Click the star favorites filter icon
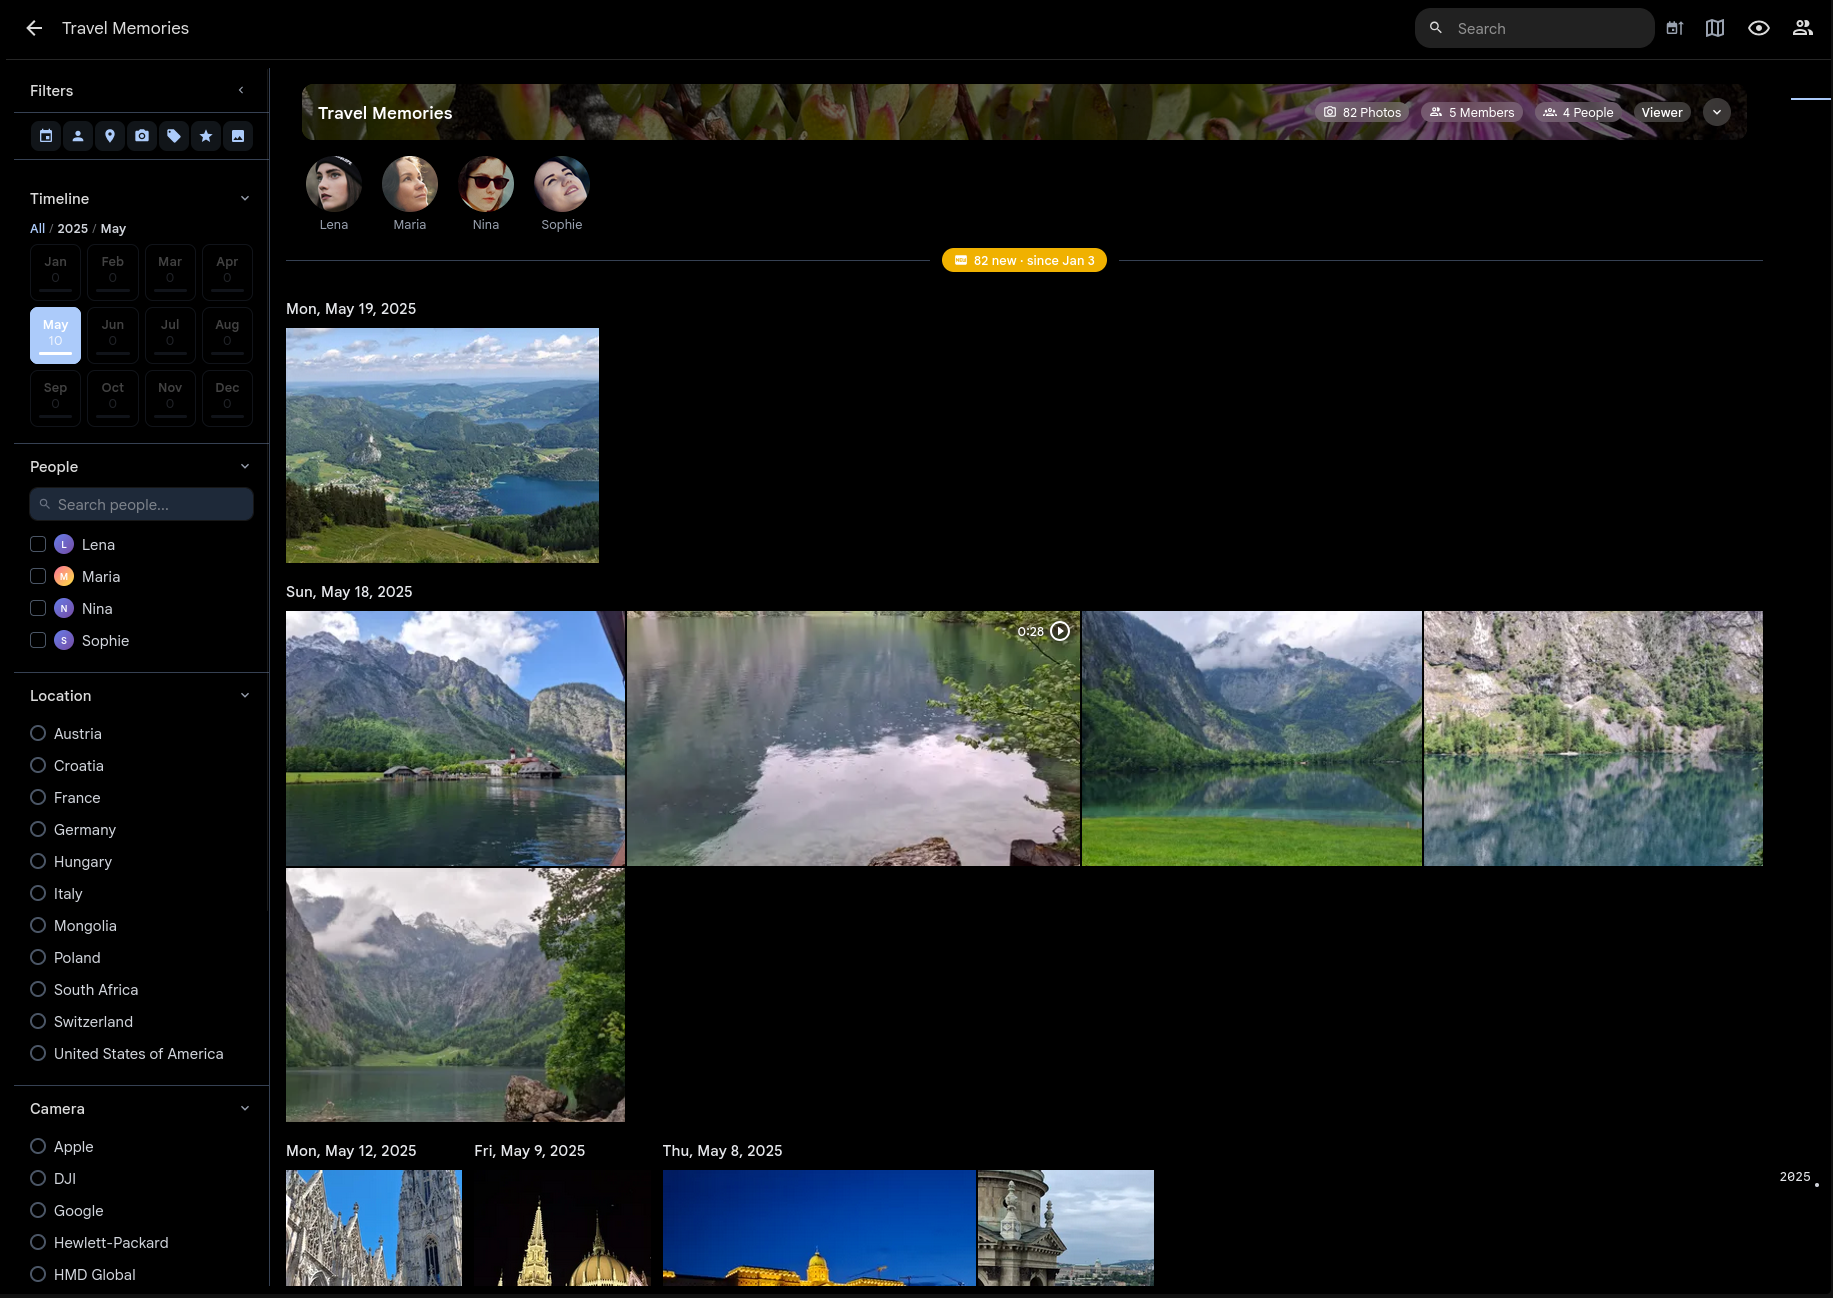Screen dimensions: 1833x1298 pyautogui.click(x=206, y=136)
